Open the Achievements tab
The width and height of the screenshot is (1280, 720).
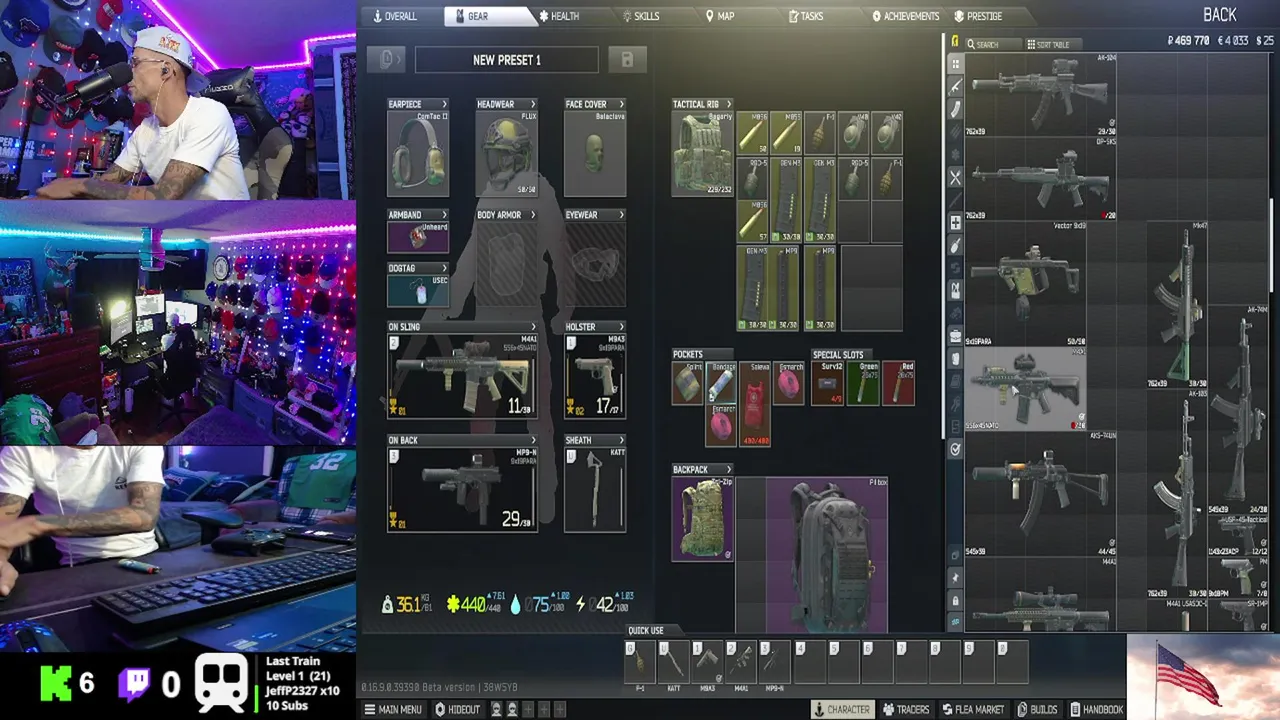click(905, 16)
